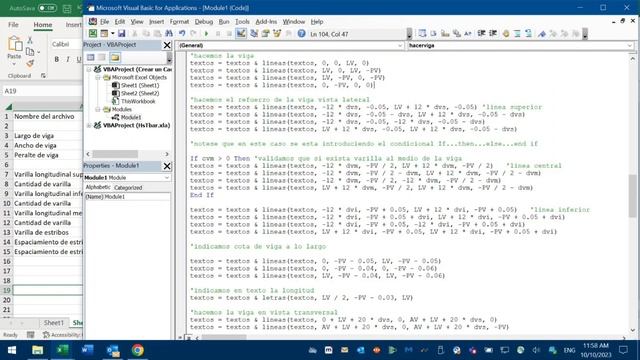Open the Properties Window toolbar icon
Viewport: 640px width, 360px height.
tap(265, 33)
